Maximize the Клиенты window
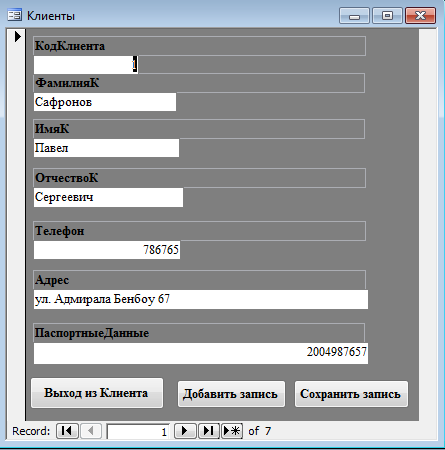Viewport: 445px width, 450px height. point(387,16)
